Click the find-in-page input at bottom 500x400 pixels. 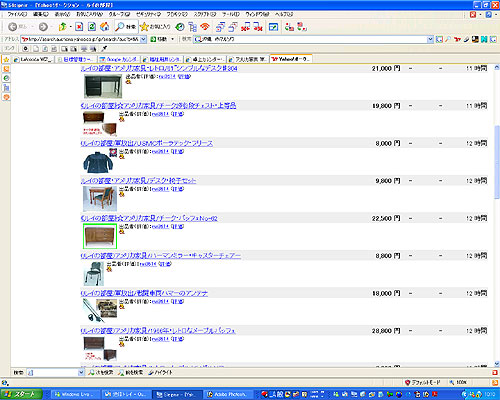click(x=52, y=373)
